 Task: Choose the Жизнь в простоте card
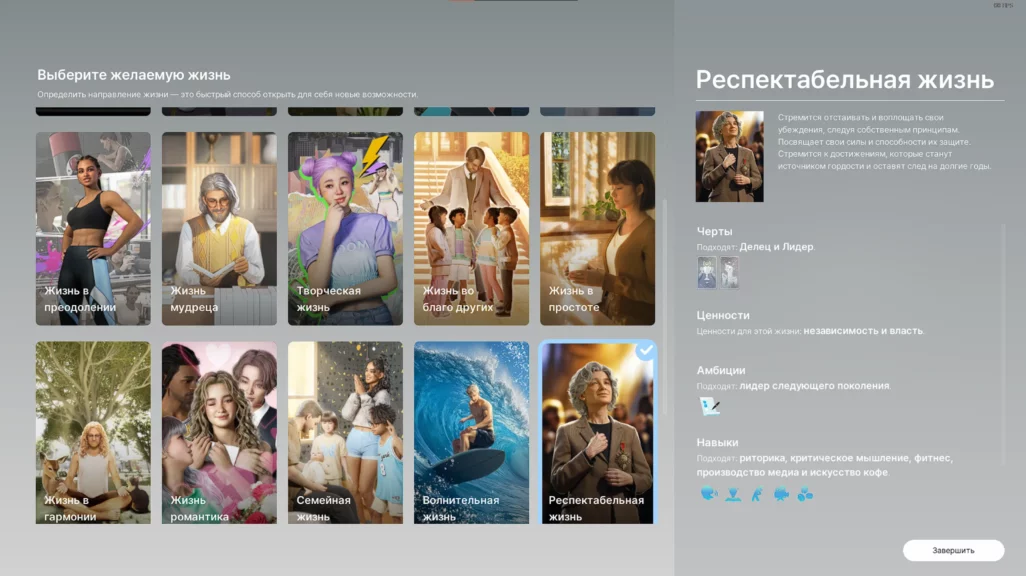pos(597,228)
